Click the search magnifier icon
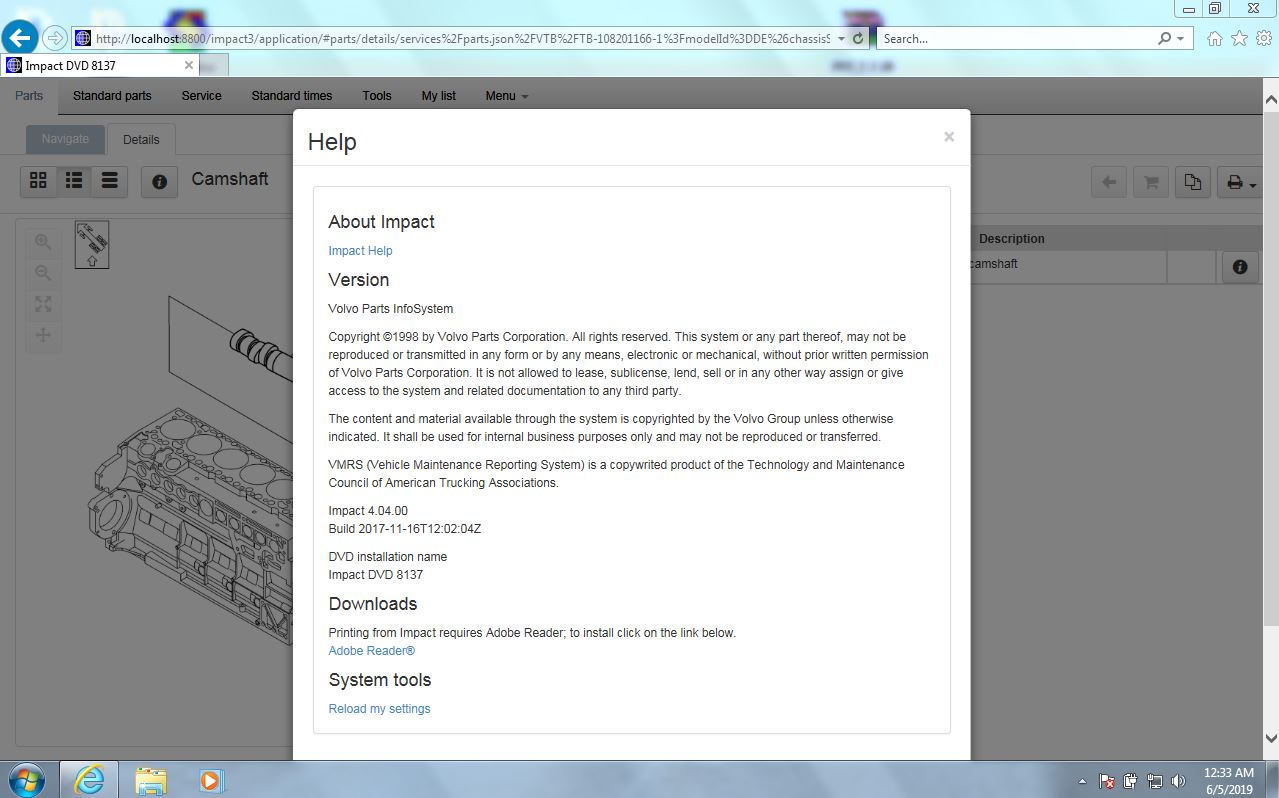1279x798 pixels. 1164,39
